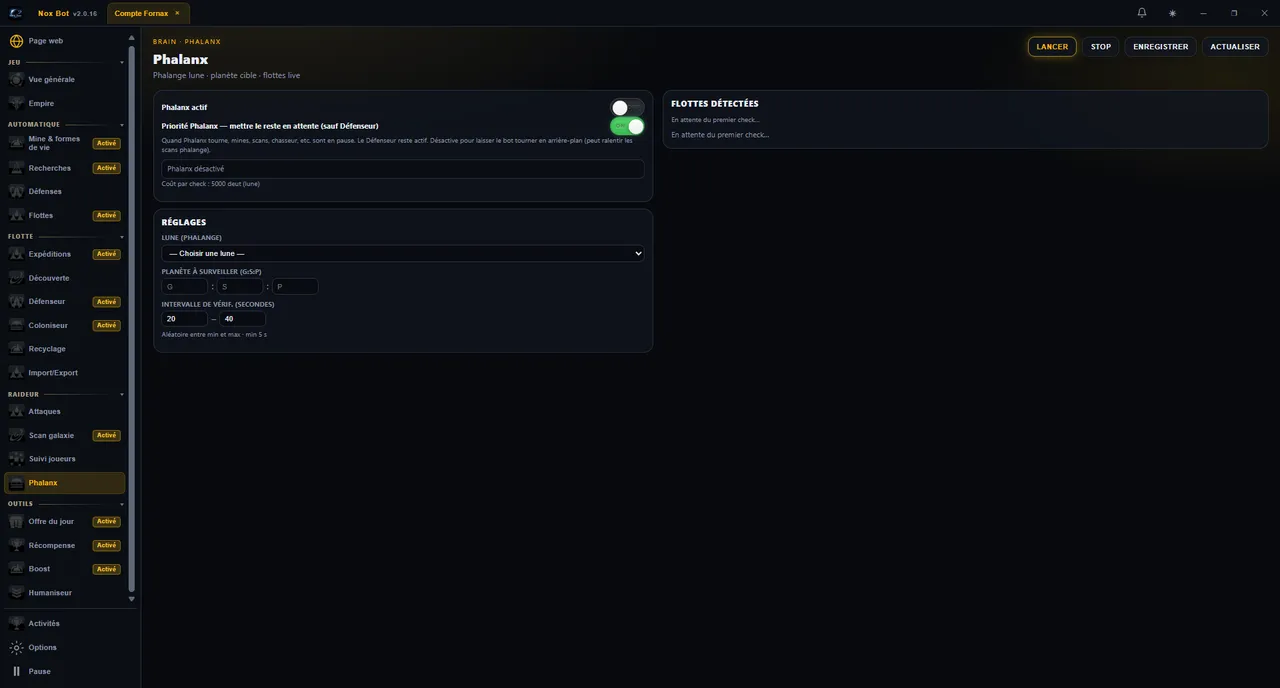Click the Recherches sidebar icon
The image size is (1280, 688).
(16, 168)
